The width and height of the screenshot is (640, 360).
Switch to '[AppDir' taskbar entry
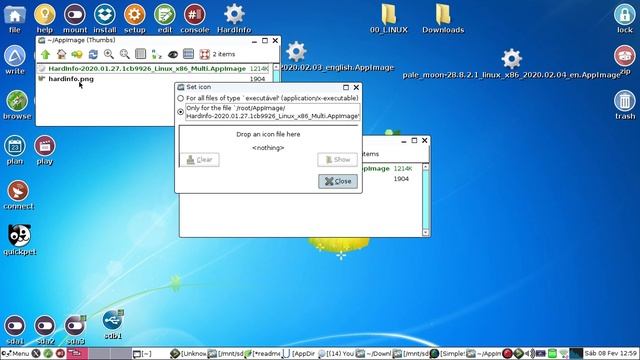[299, 353]
